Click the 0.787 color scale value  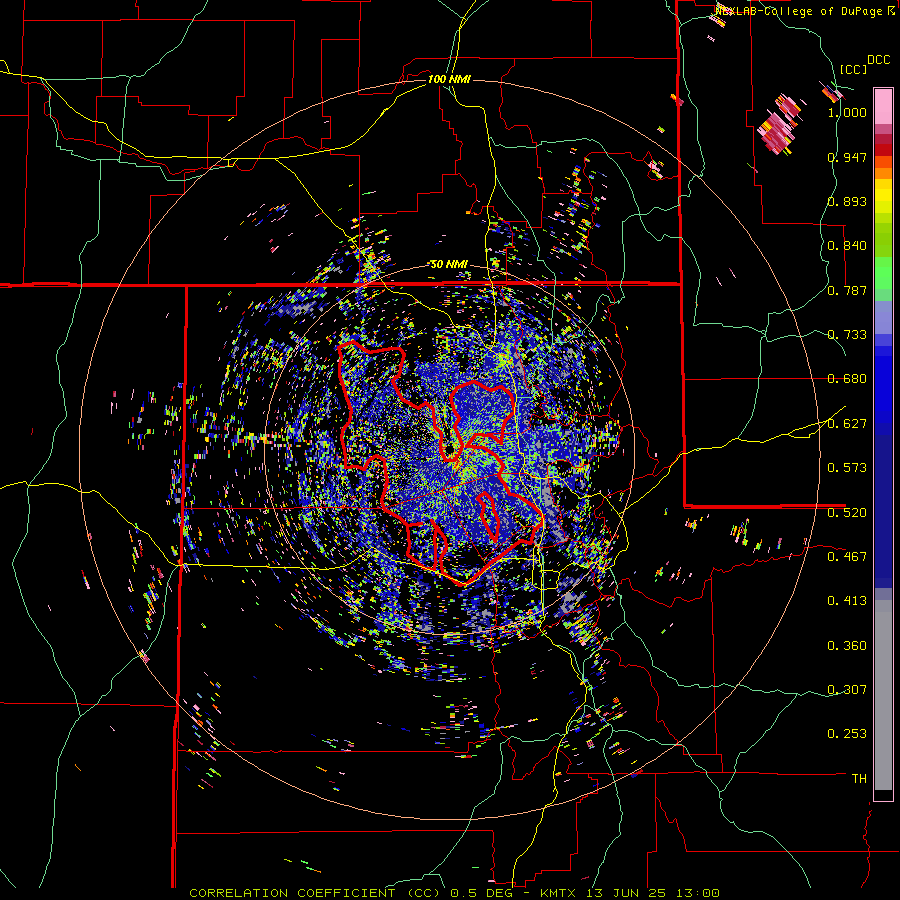click(x=847, y=290)
